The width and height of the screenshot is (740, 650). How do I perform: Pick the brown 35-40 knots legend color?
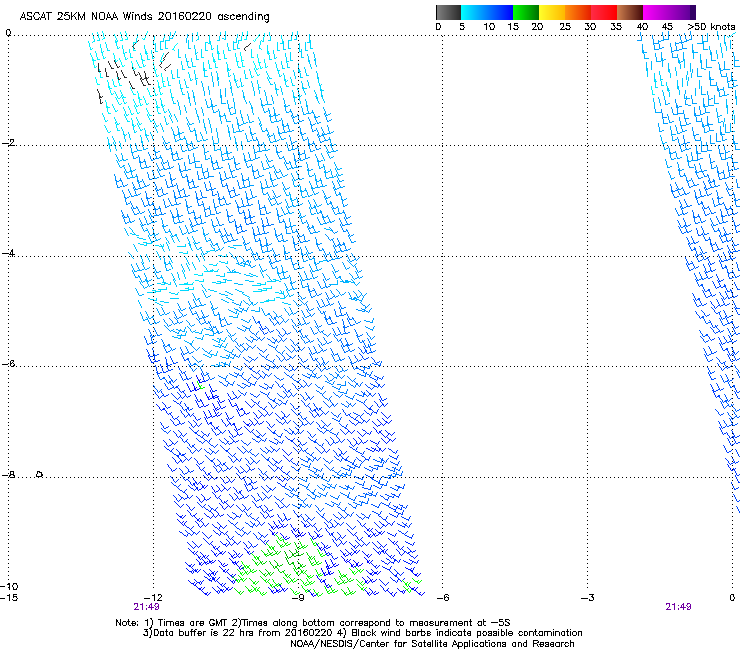[x=630, y=12]
